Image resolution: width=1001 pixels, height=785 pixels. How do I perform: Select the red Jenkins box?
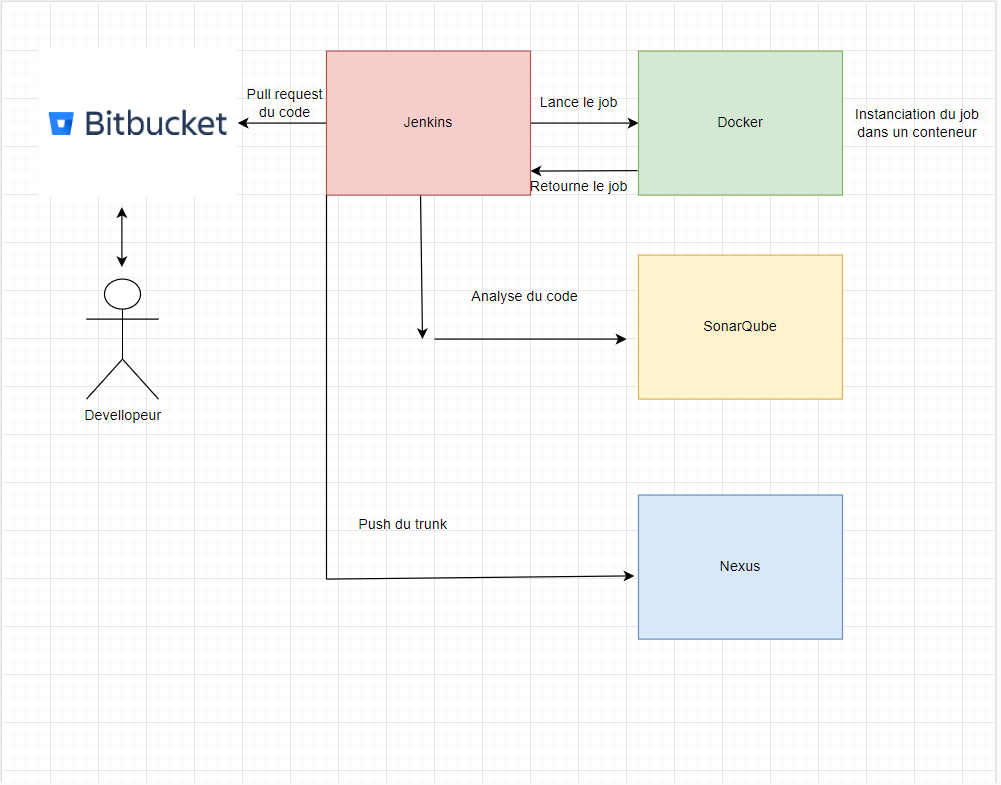[428, 123]
